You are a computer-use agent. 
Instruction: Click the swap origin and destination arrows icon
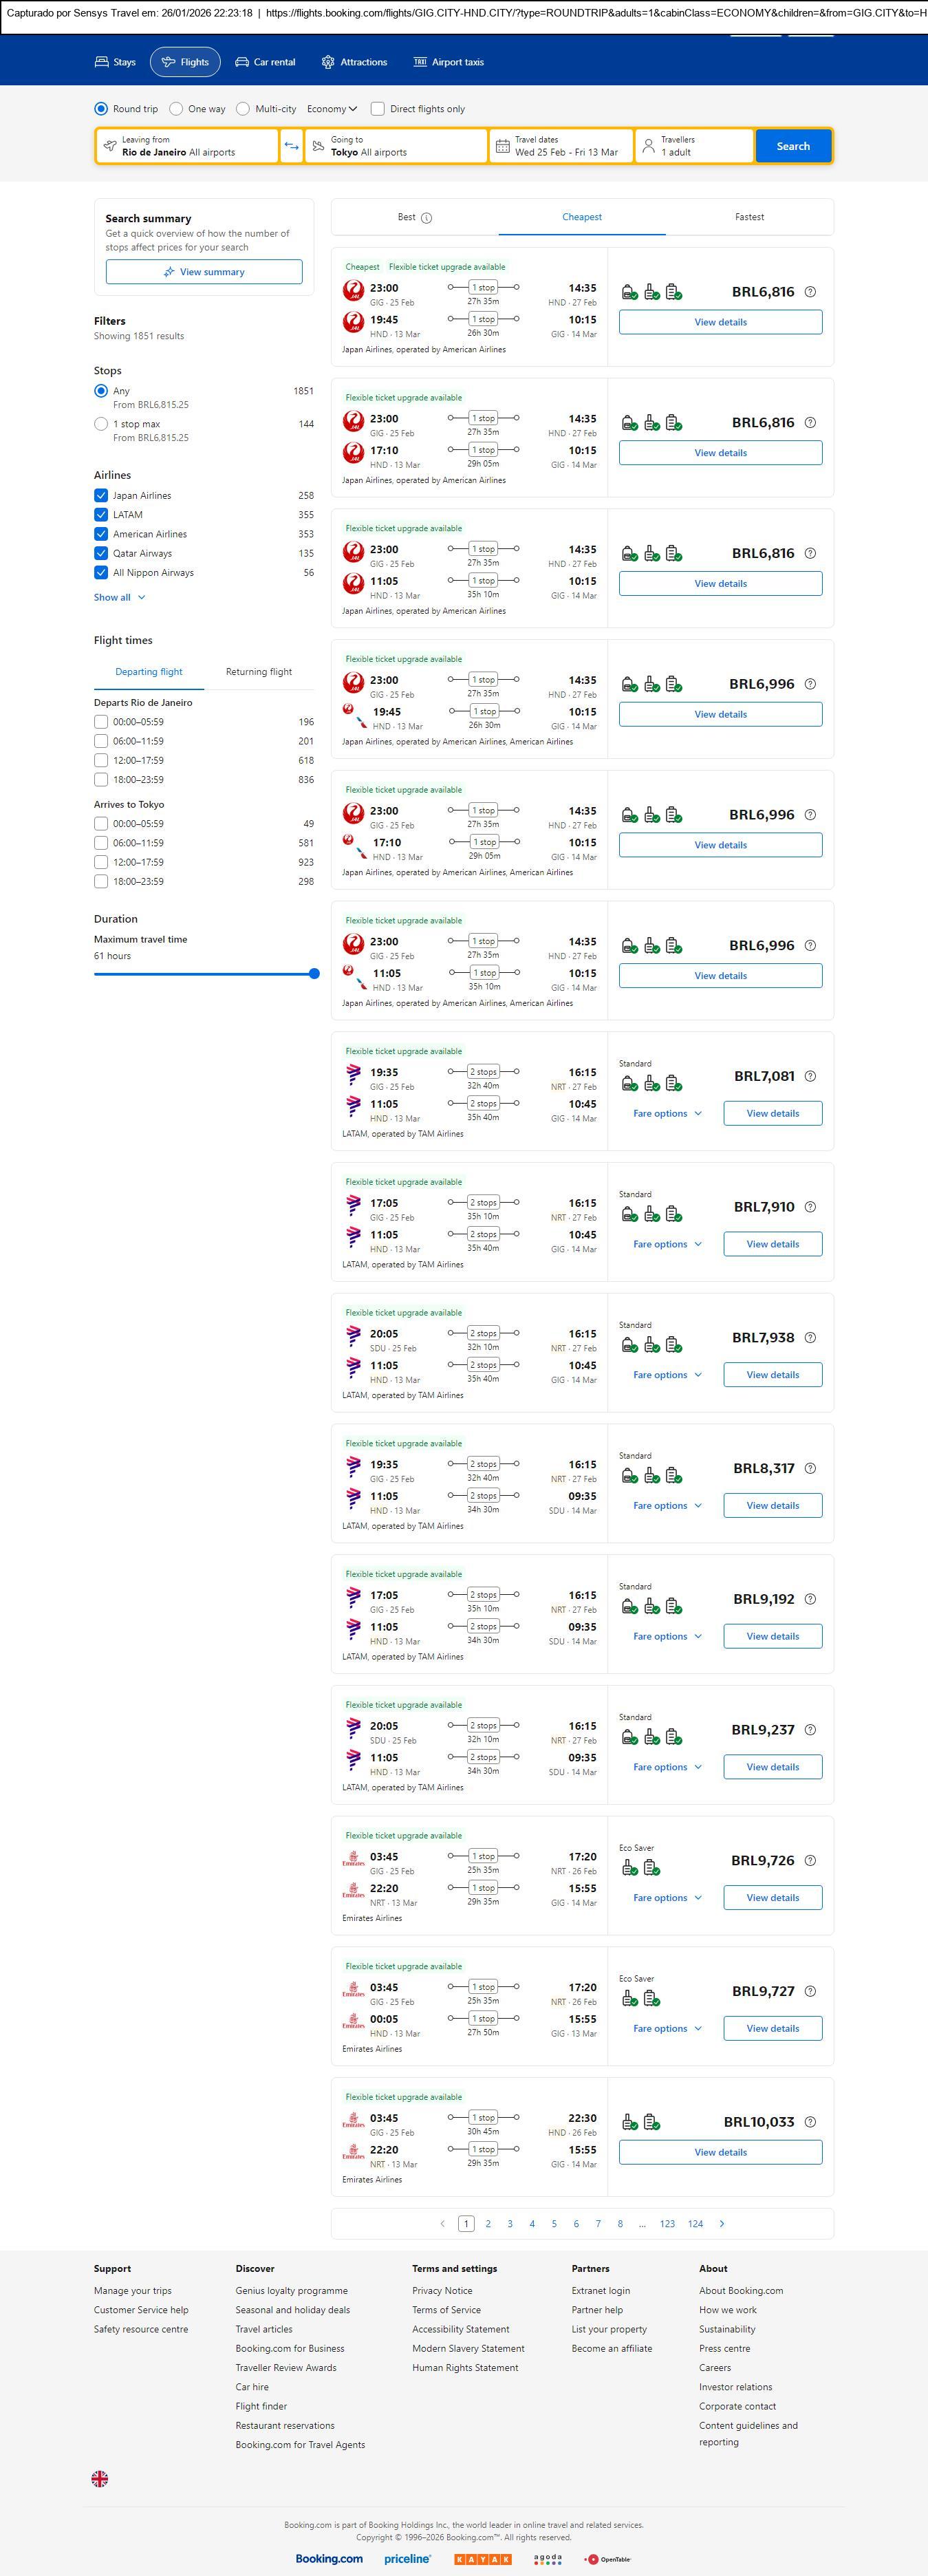click(291, 146)
